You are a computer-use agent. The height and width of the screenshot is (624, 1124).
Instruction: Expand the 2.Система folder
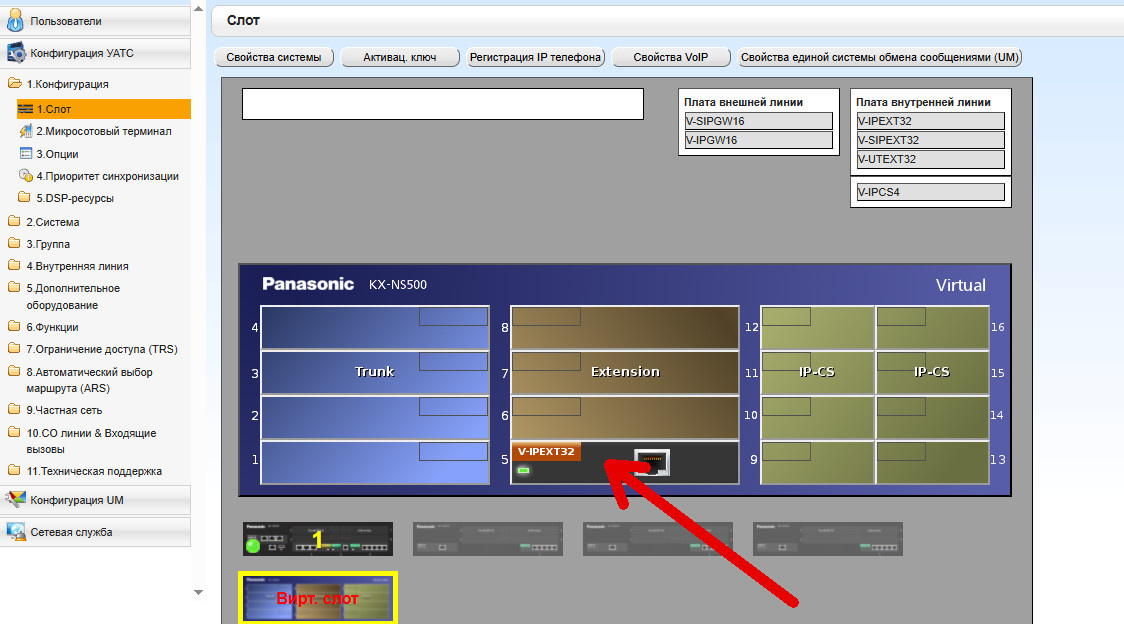click(x=14, y=221)
